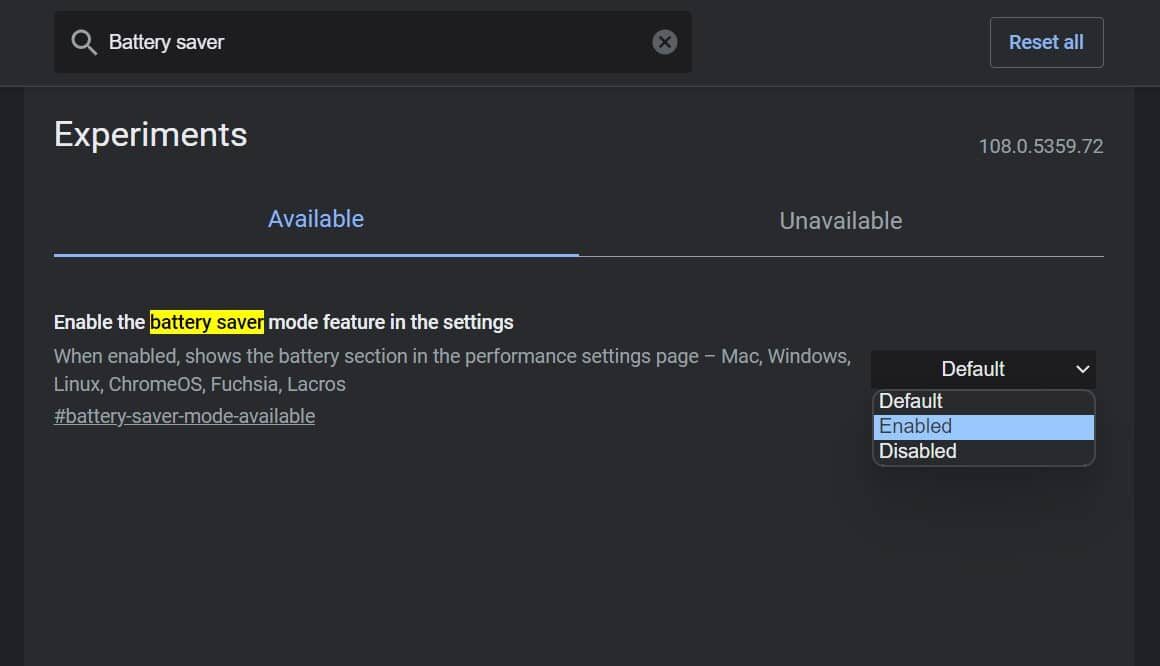The height and width of the screenshot is (666, 1160).
Task: Click 'Mac, Windows,' in the flag description
Action: click(x=786, y=356)
